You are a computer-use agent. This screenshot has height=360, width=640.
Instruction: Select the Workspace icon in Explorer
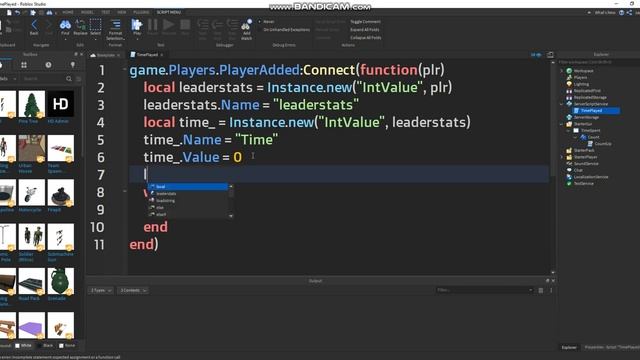[569, 71]
